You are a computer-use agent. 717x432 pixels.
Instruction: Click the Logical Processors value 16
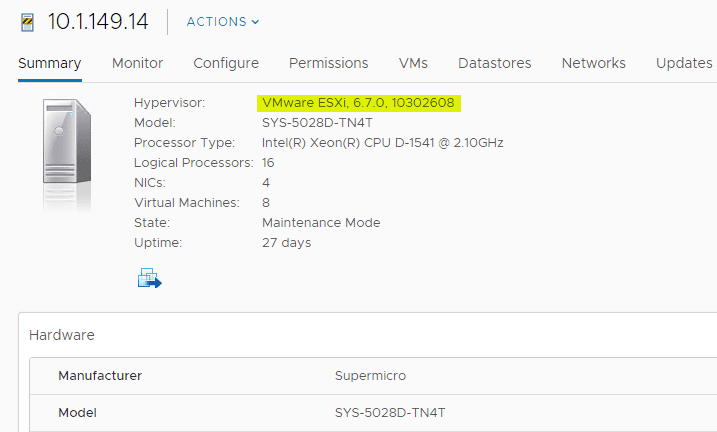[268, 163]
